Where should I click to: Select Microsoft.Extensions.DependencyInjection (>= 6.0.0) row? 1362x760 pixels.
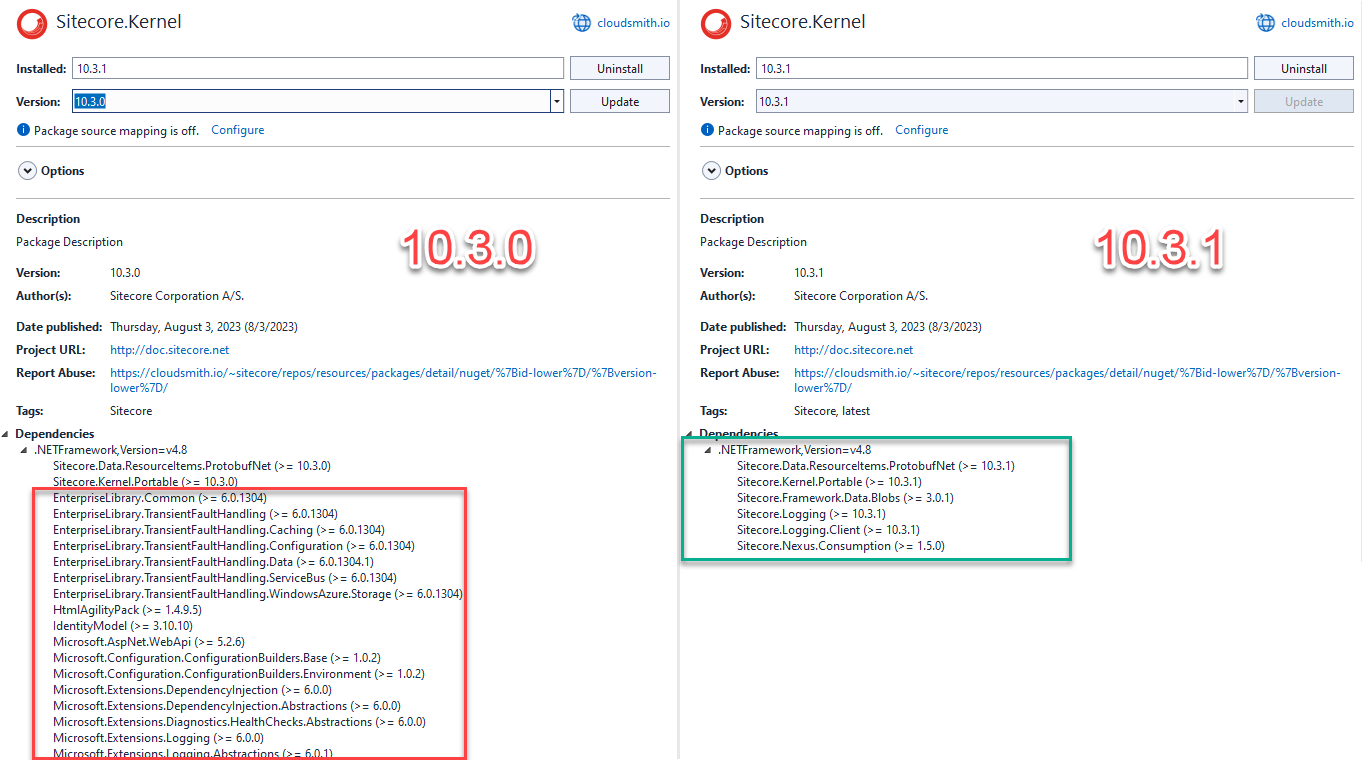192,690
